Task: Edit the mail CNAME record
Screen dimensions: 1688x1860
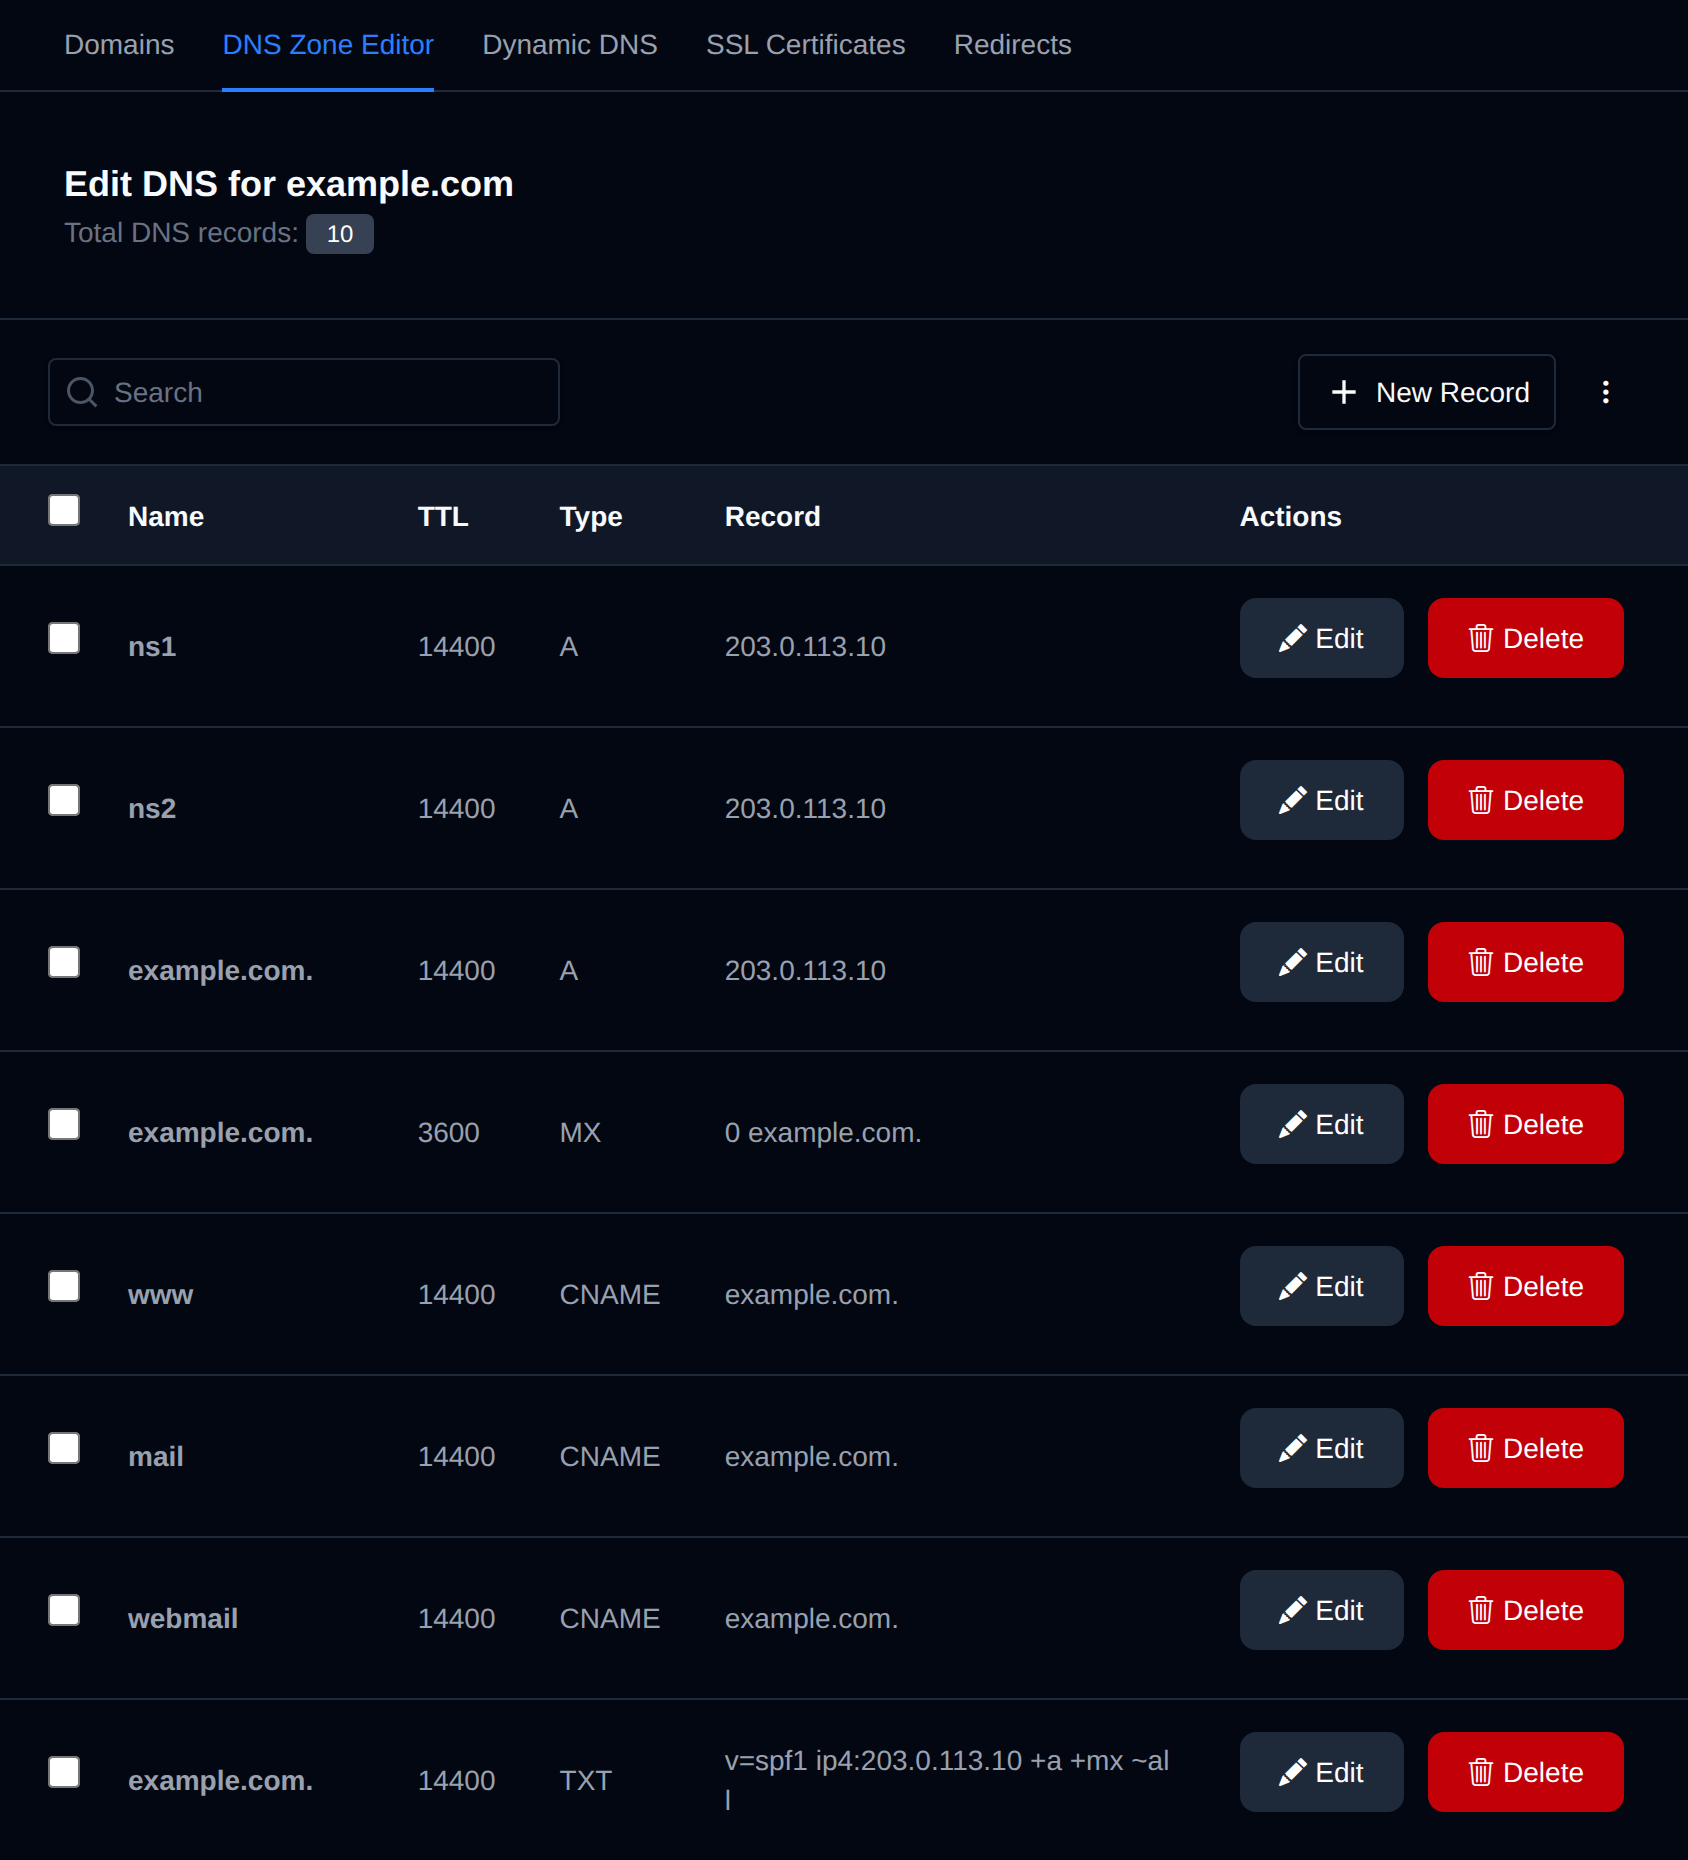Action: click(x=1321, y=1448)
